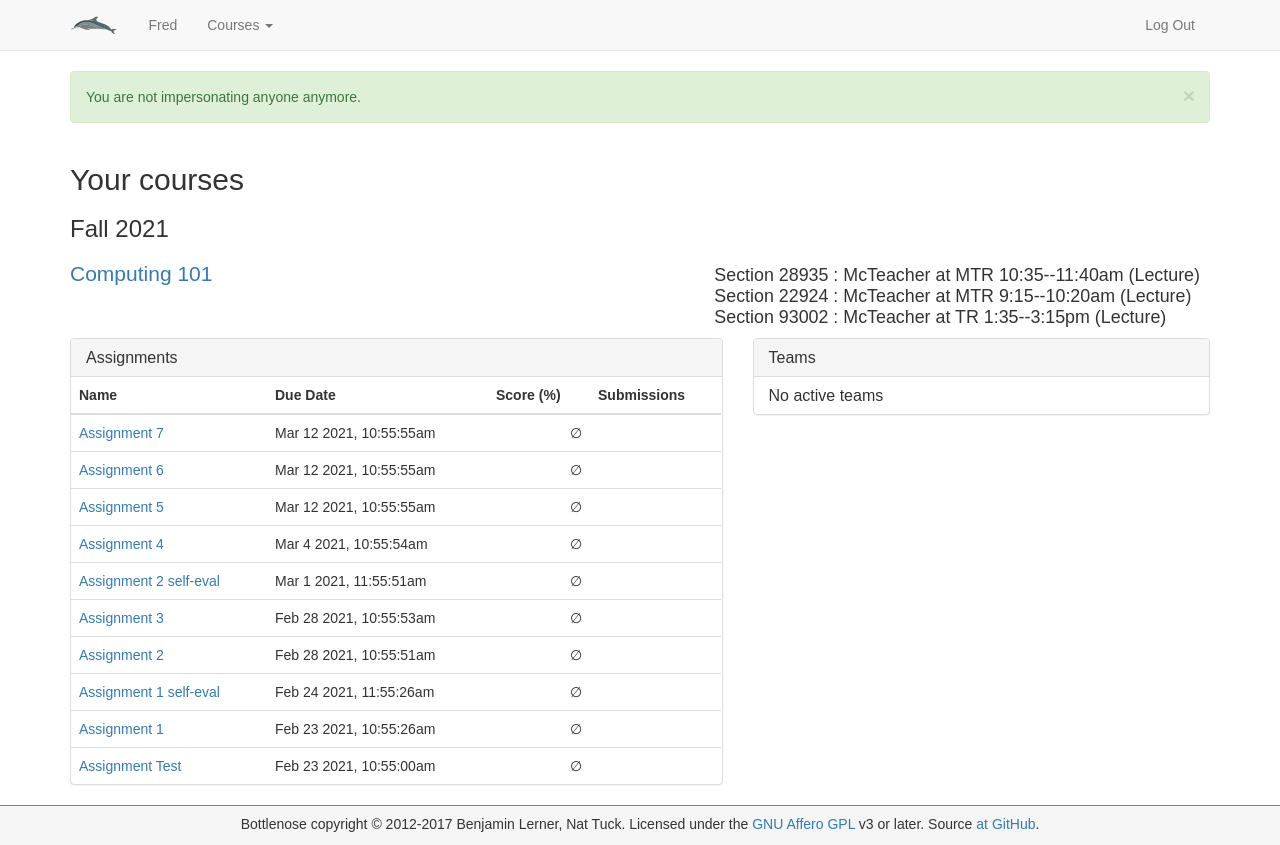Open Assignment 2 link
1280x845 pixels.
[121, 655]
